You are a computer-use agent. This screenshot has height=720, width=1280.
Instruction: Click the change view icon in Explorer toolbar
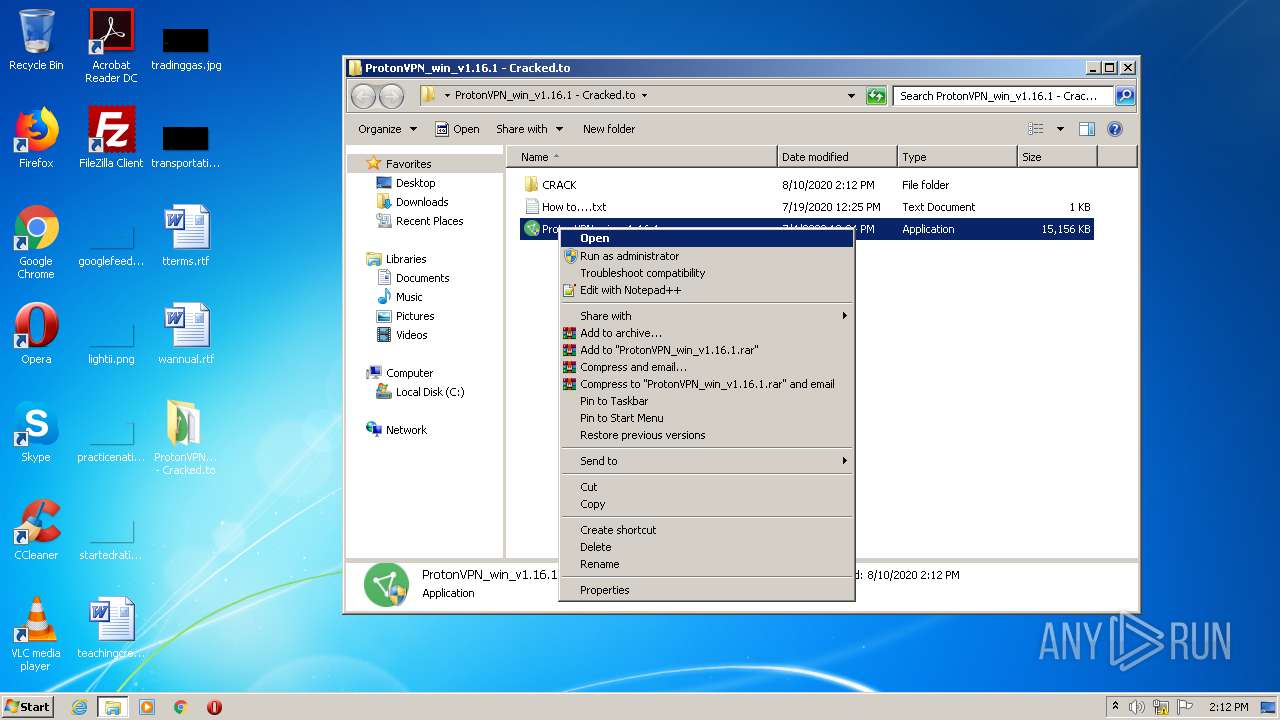tap(1036, 129)
